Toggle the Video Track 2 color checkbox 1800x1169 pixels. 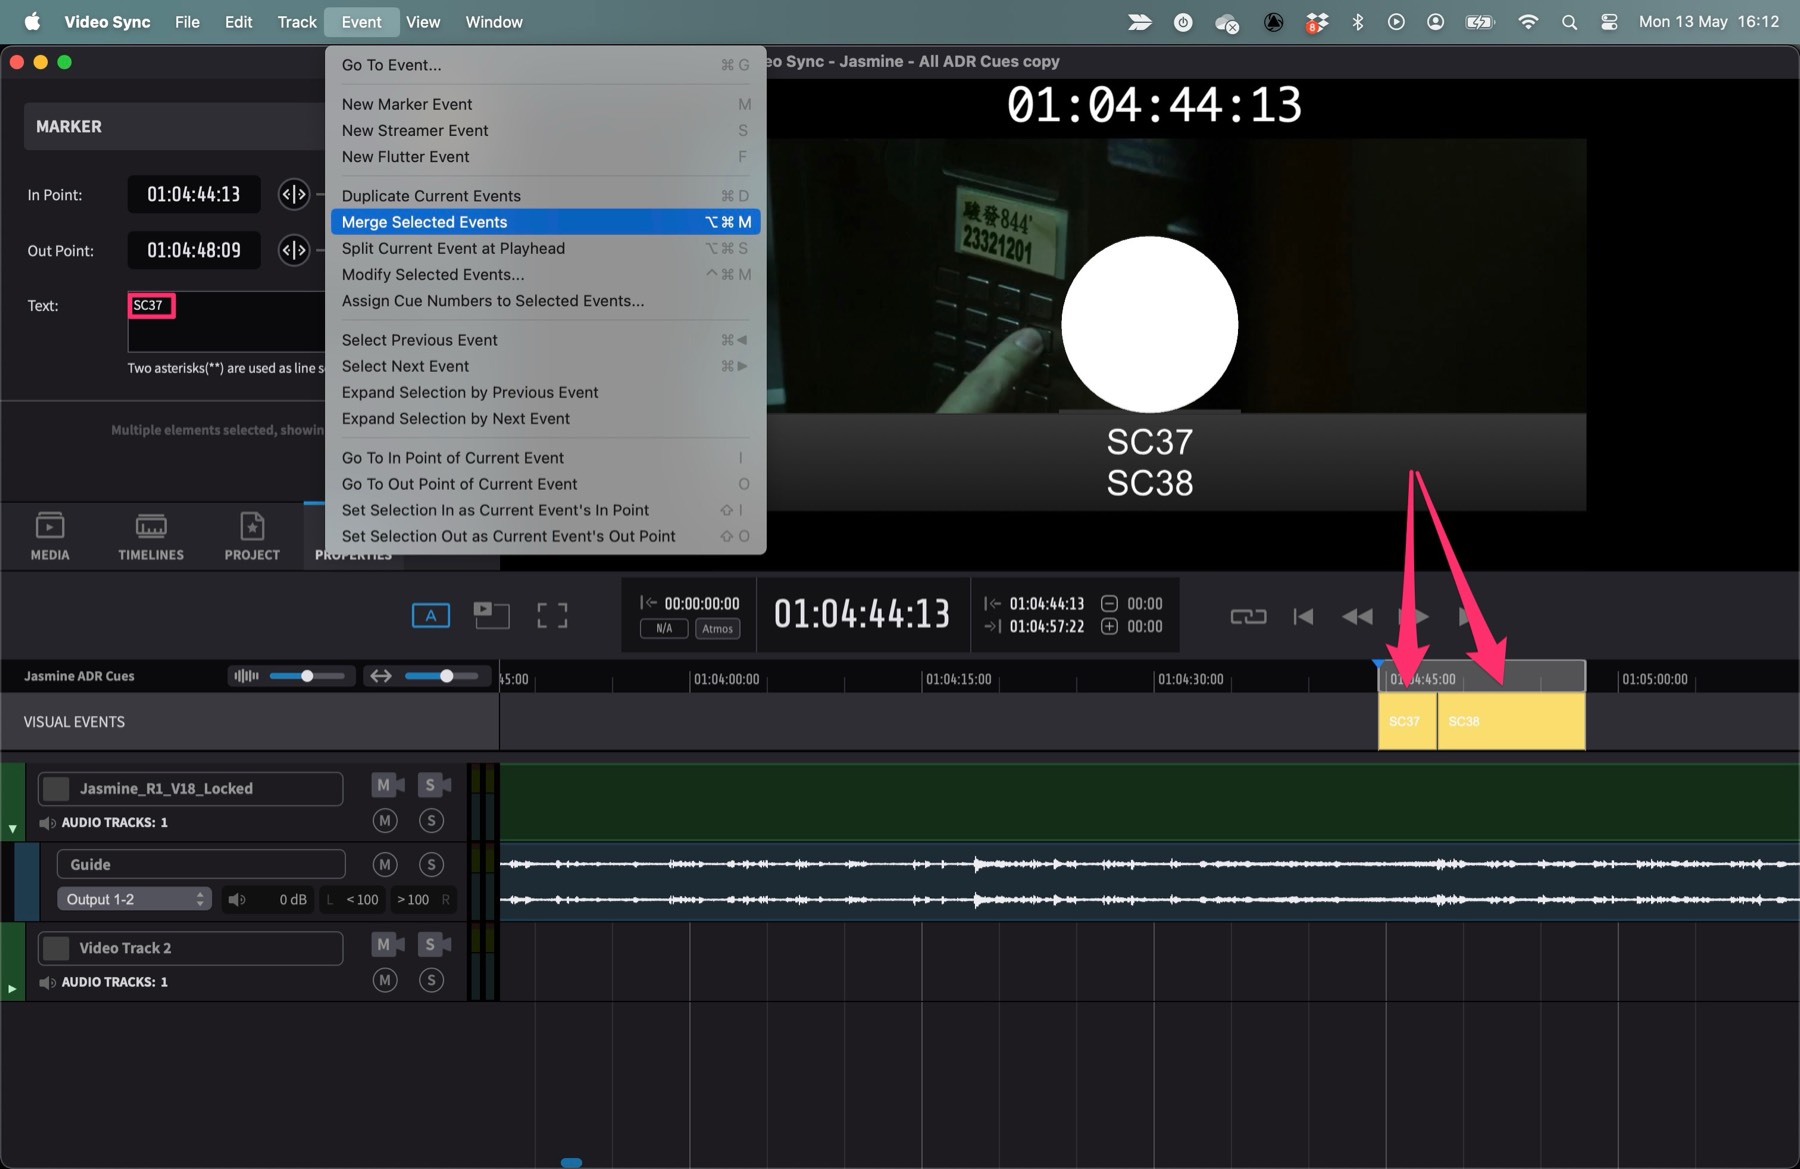tap(56, 948)
